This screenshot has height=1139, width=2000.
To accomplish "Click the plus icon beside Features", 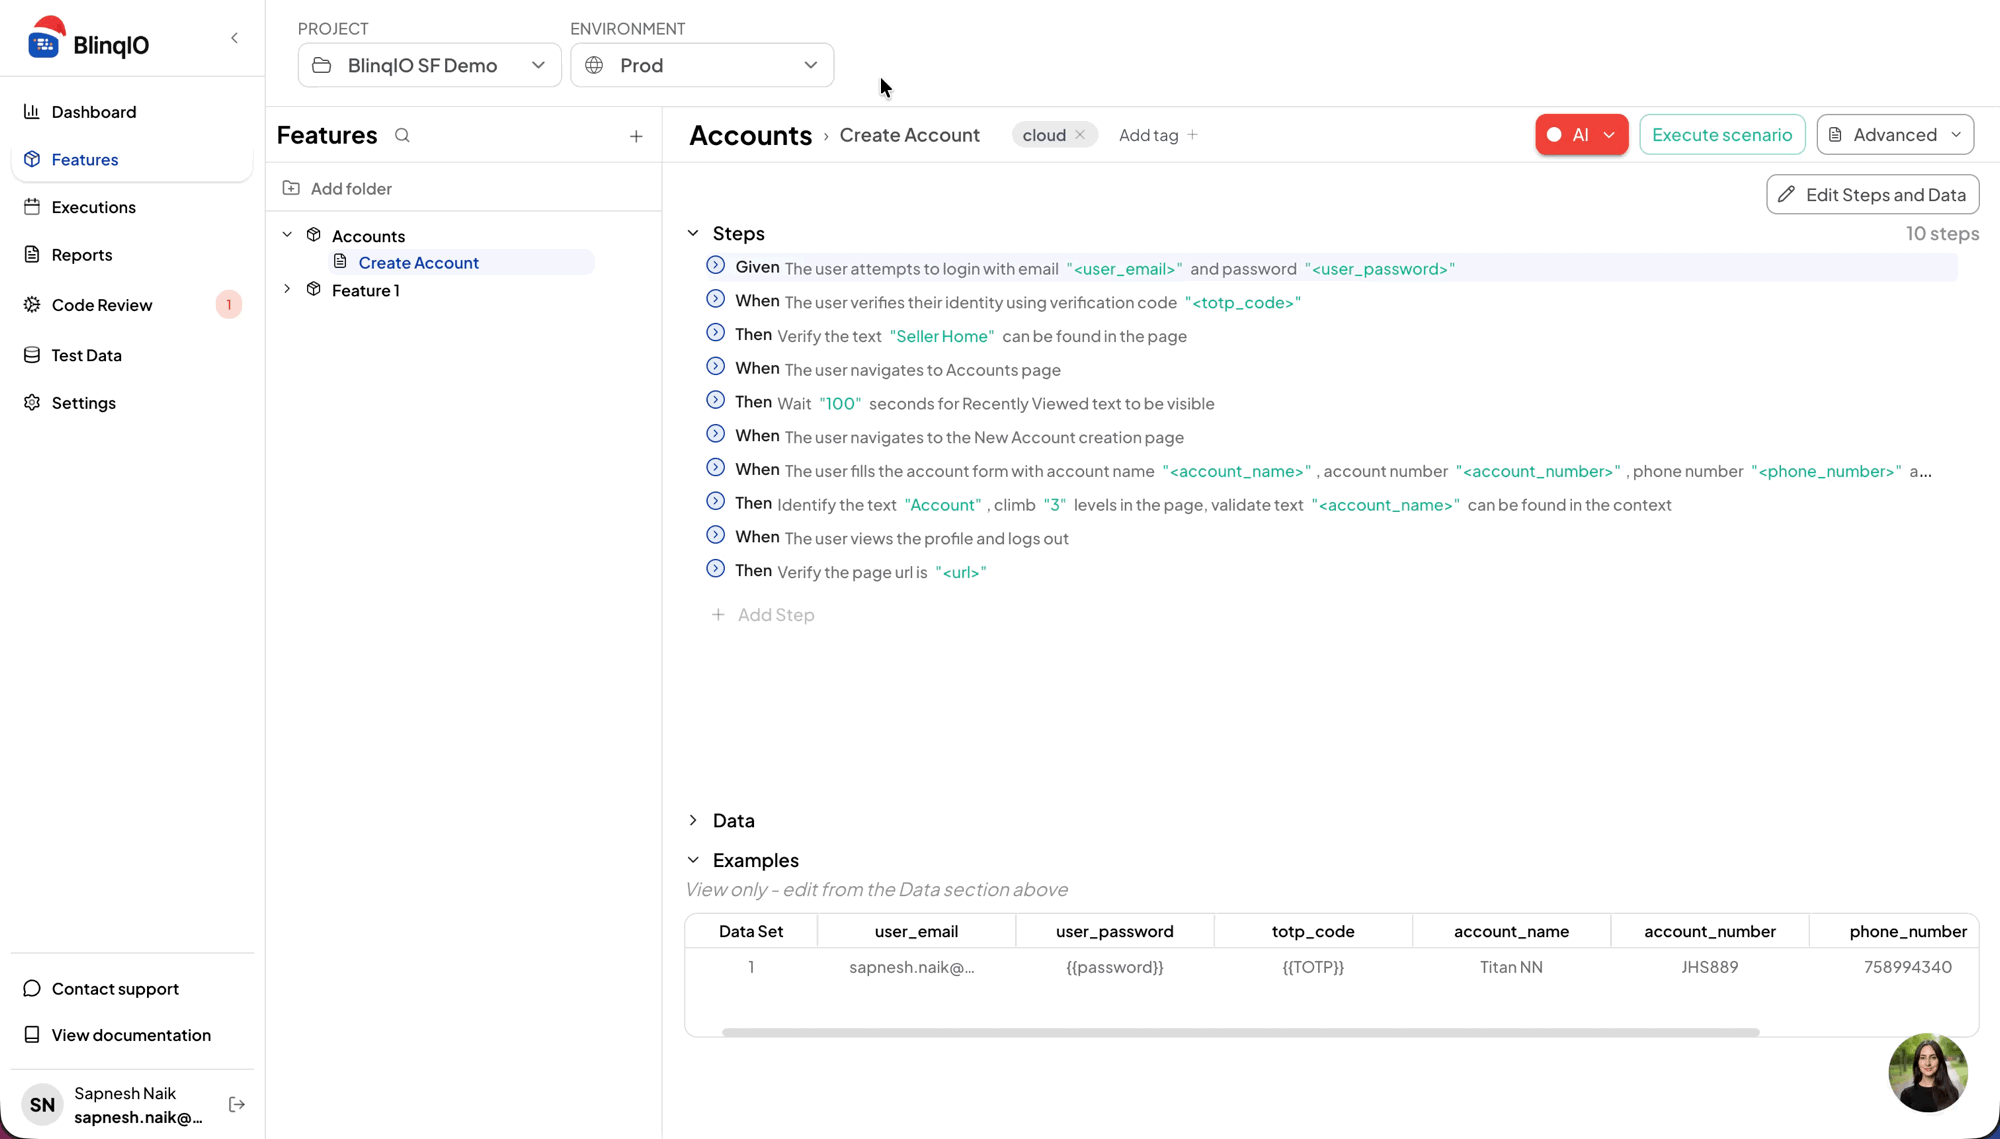I will pyautogui.click(x=636, y=136).
